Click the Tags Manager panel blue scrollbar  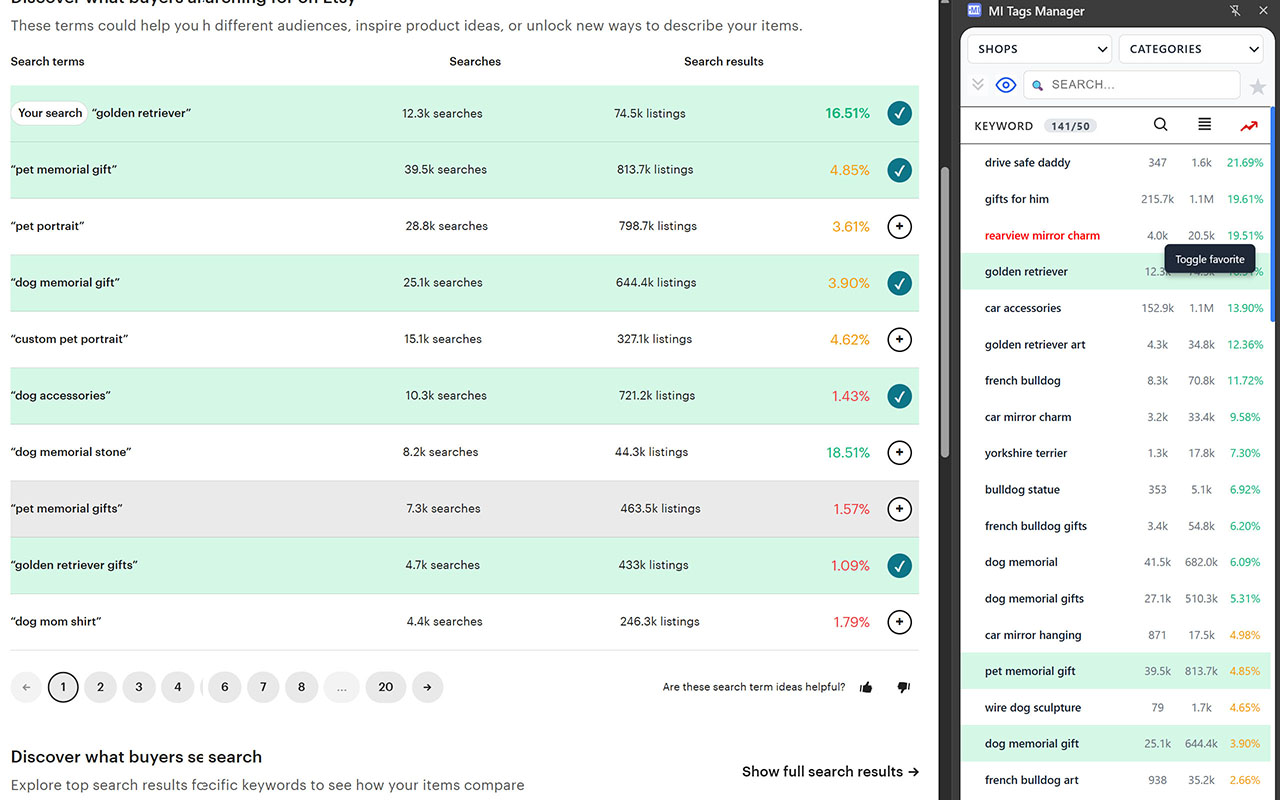[x=1272, y=215]
